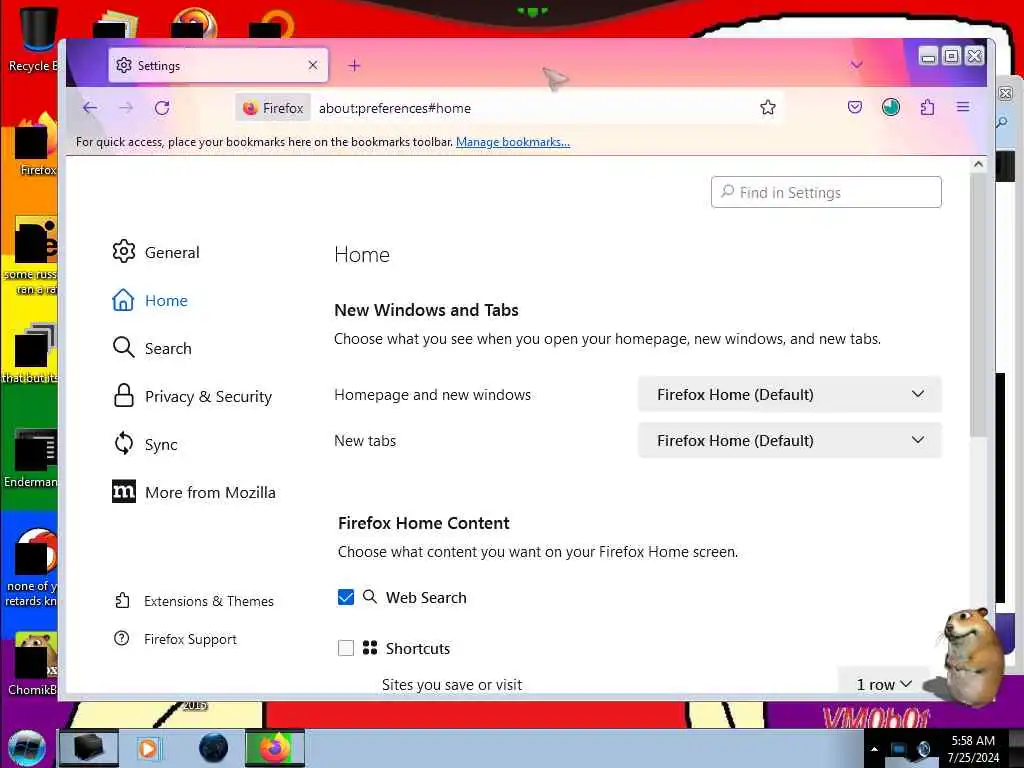This screenshot has height=768, width=1024.
Task: Click the ChomikB desktop icon
Action: (x=33, y=664)
